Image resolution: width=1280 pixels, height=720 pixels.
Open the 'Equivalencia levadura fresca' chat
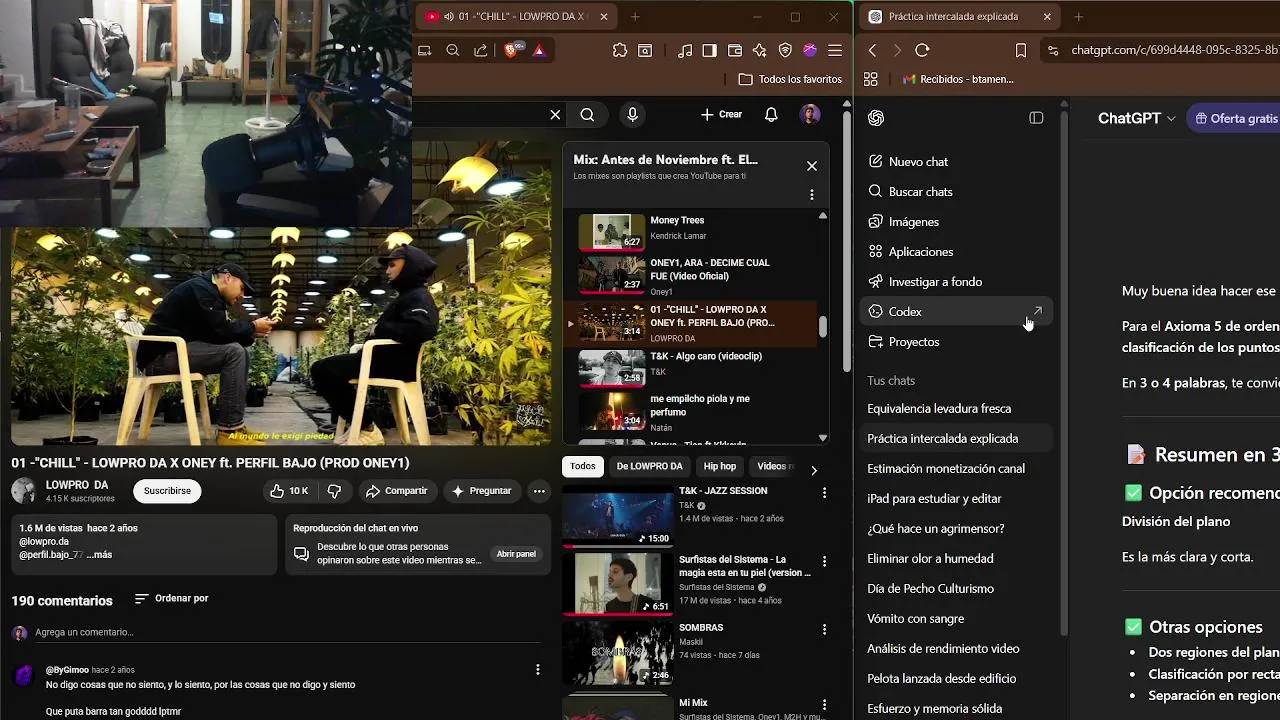pos(955,408)
